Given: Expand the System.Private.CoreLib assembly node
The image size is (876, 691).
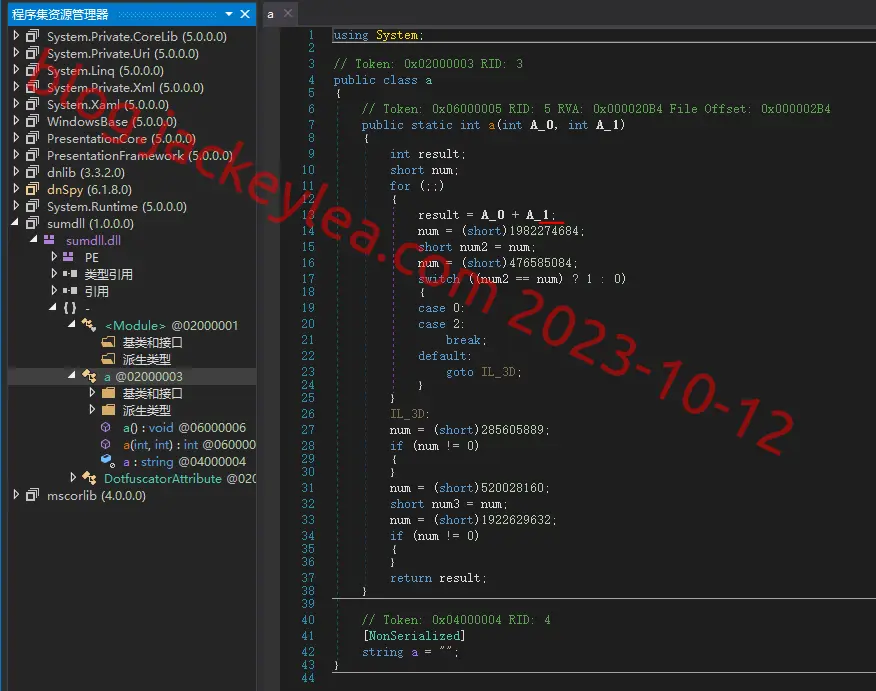Looking at the screenshot, I should [16, 36].
